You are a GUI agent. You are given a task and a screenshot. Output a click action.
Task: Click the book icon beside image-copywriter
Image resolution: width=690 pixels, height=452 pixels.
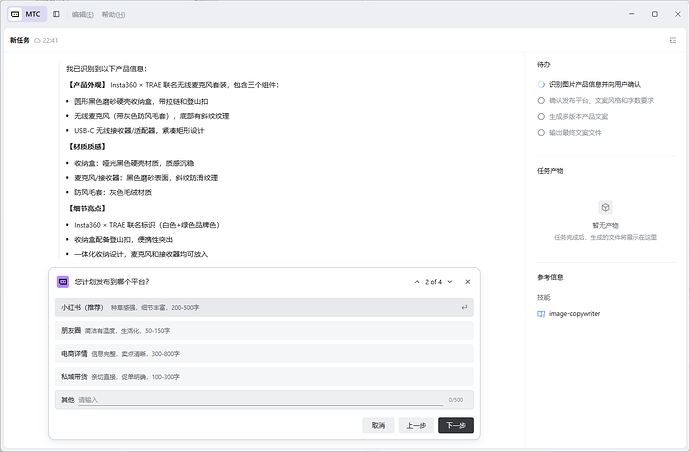[x=541, y=314]
